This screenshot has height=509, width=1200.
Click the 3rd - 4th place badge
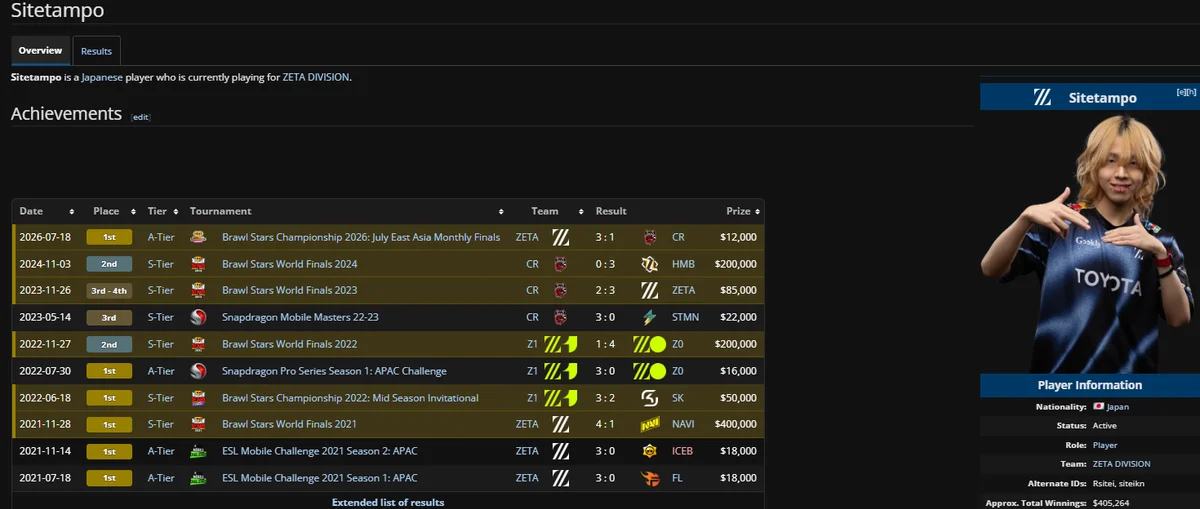click(x=109, y=291)
